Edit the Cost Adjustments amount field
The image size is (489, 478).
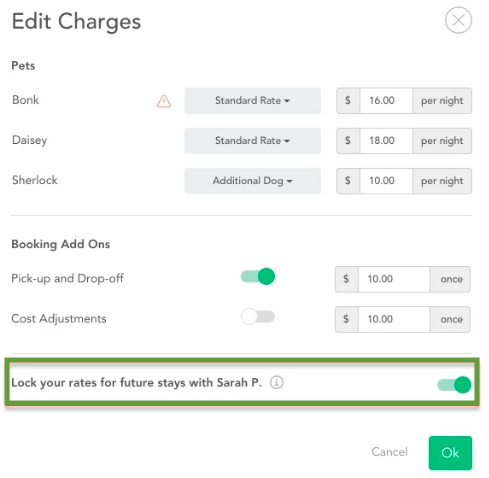pyautogui.click(x=394, y=319)
